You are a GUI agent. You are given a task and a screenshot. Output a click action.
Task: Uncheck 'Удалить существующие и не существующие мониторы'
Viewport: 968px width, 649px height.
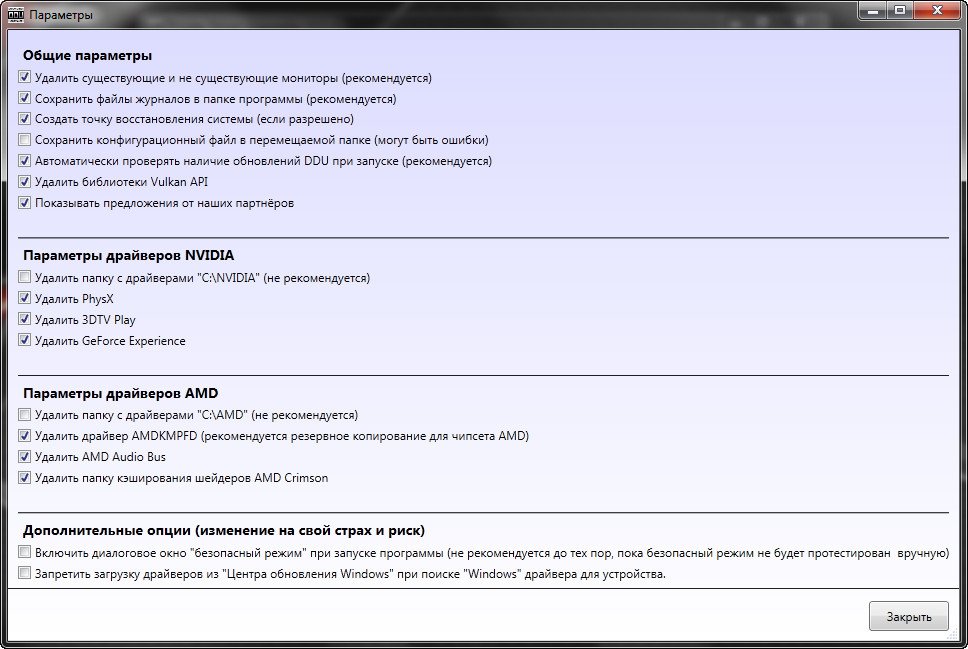click(24, 77)
